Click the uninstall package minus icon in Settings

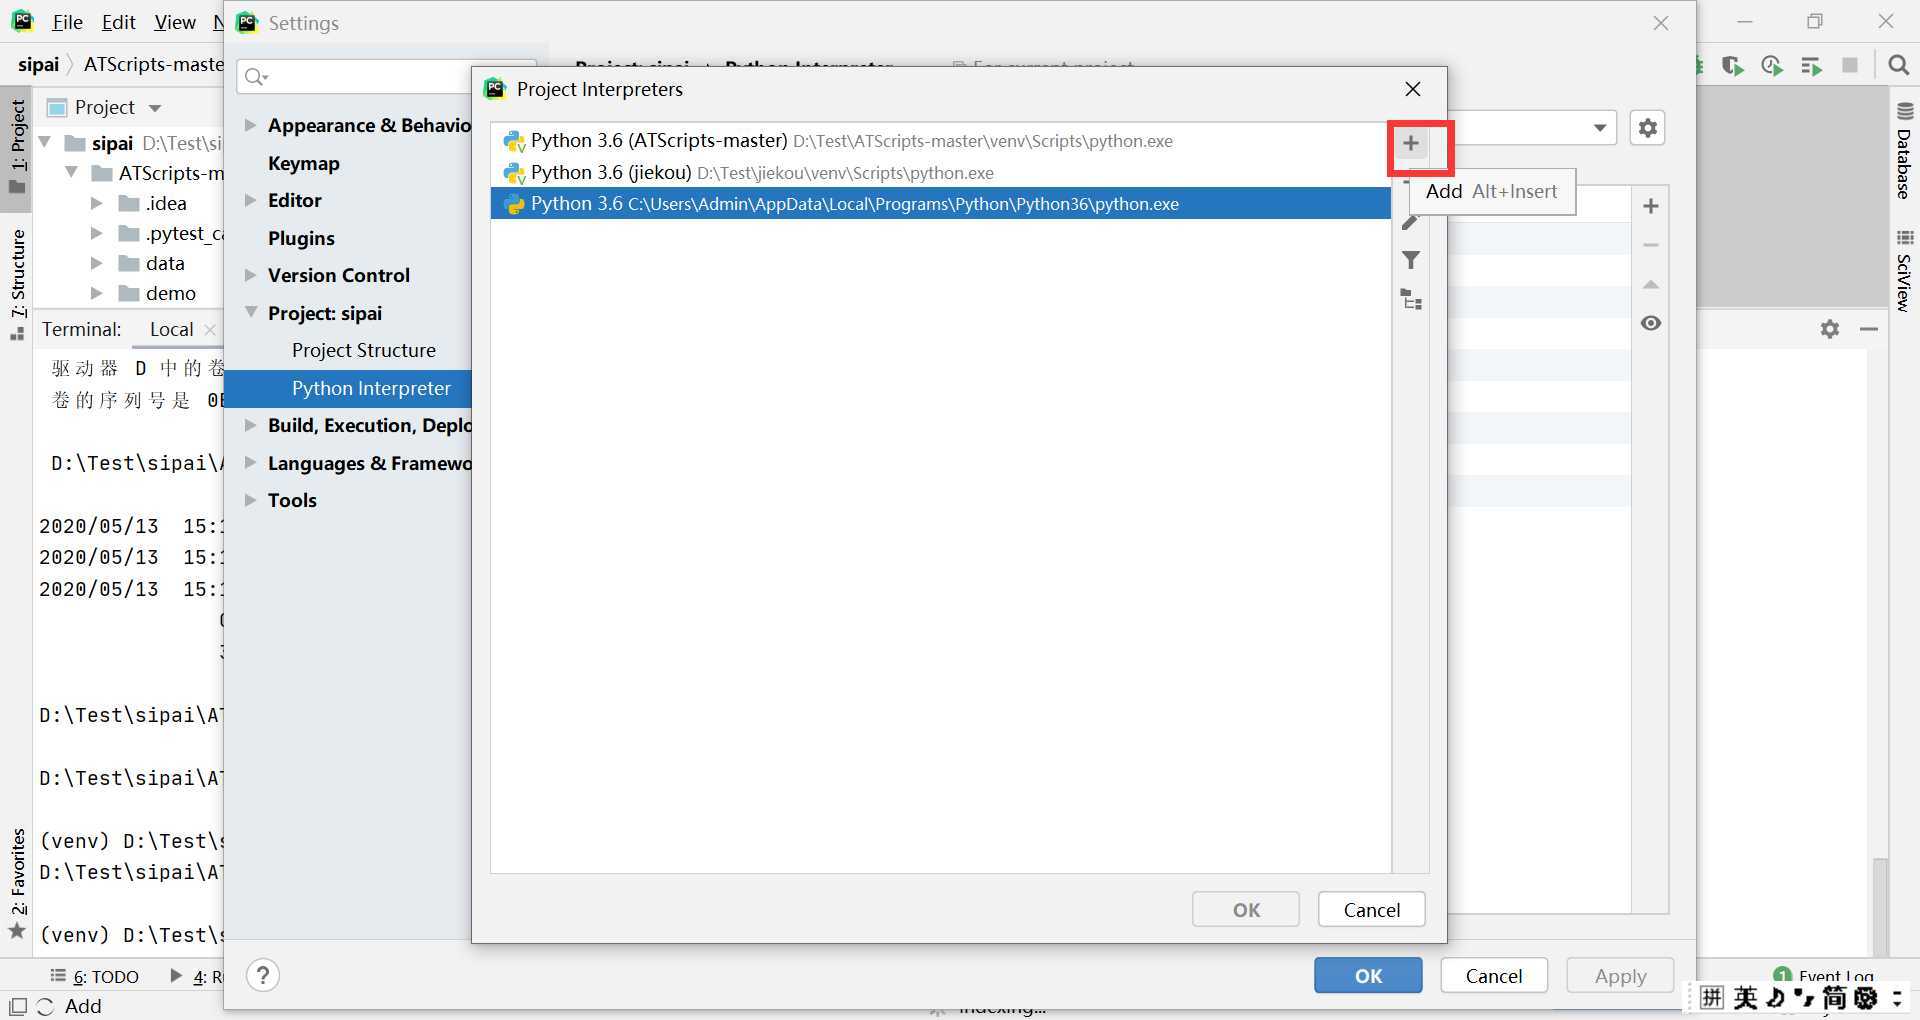[1651, 245]
